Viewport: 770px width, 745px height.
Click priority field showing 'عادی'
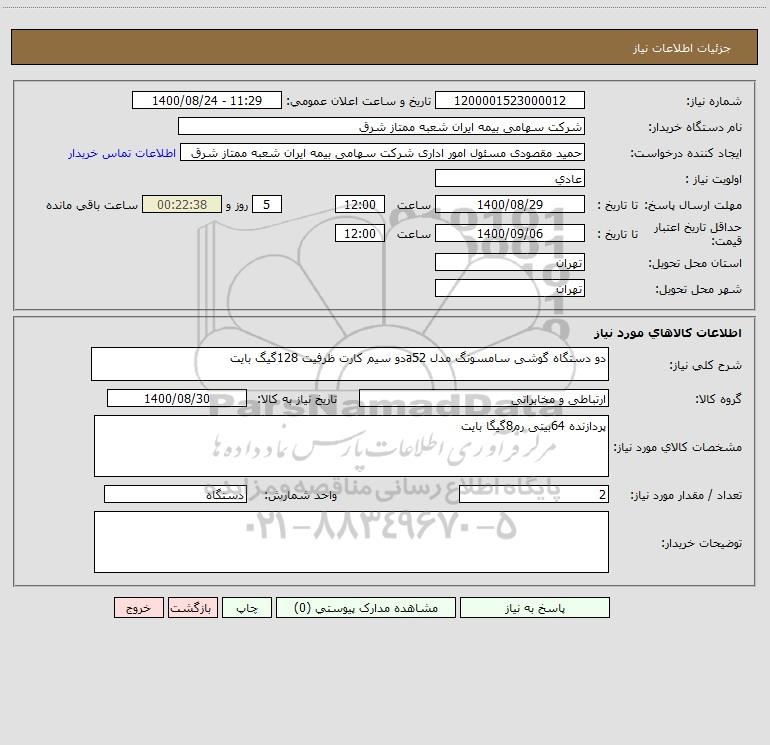510,178
